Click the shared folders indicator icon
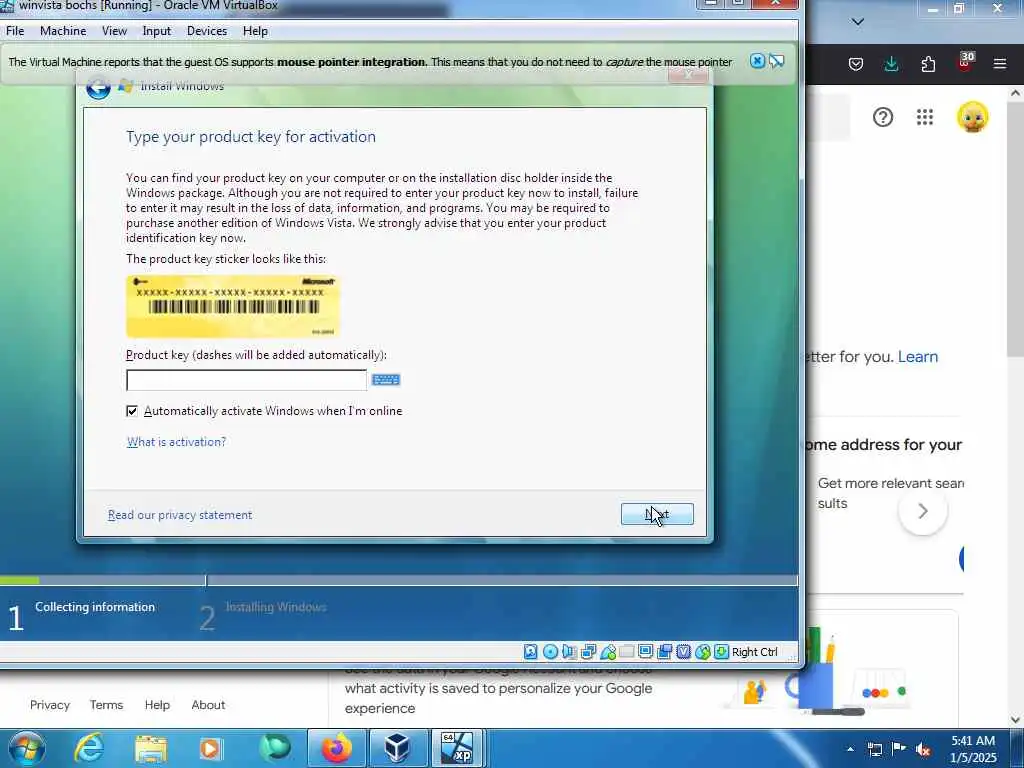The width and height of the screenshot is (1024, 768). click(x=626, y=652)
